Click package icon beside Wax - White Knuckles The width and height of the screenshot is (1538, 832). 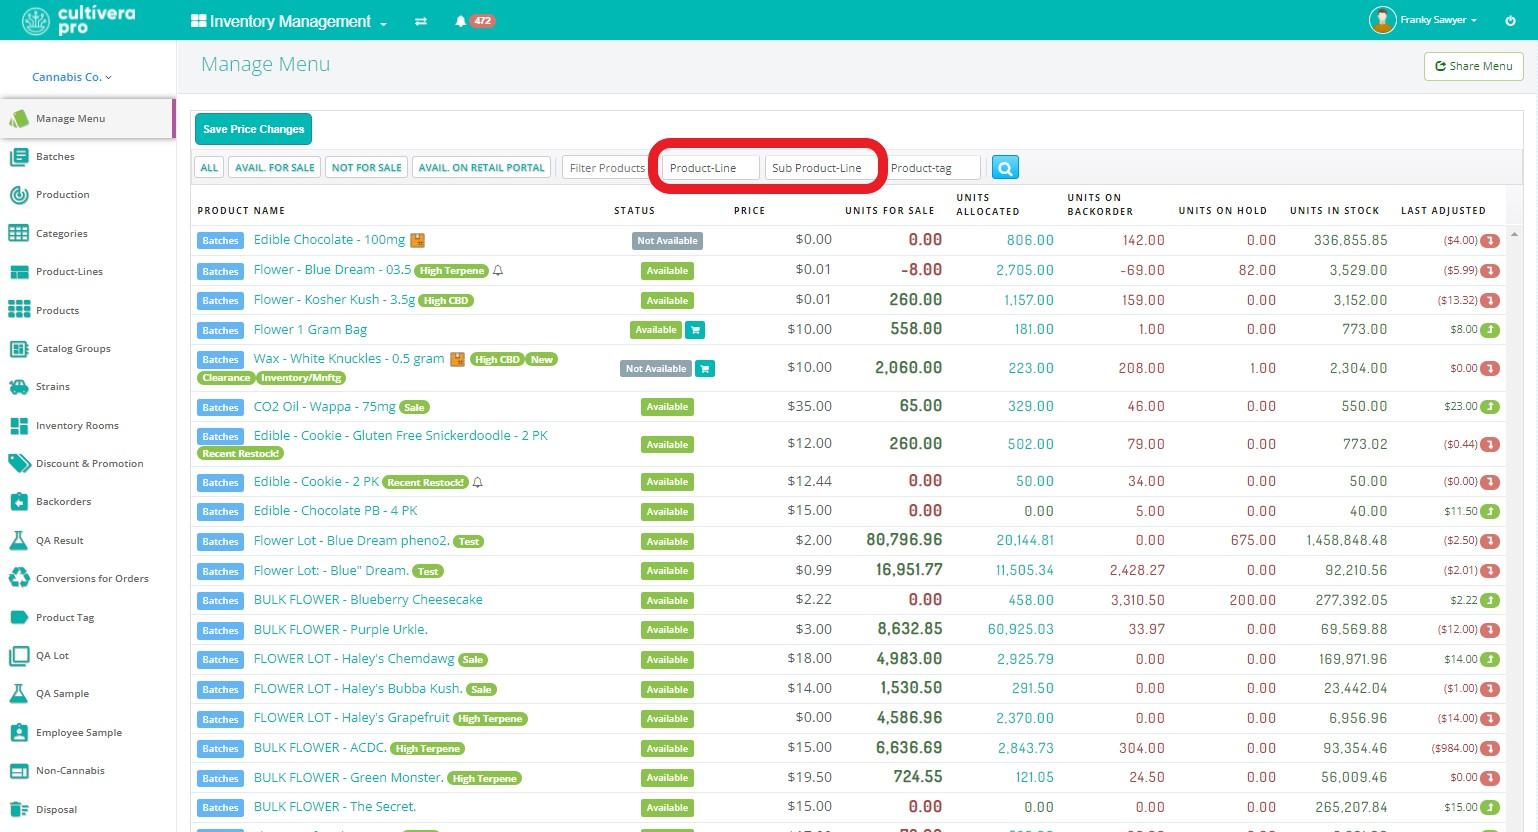pos(457,359)
